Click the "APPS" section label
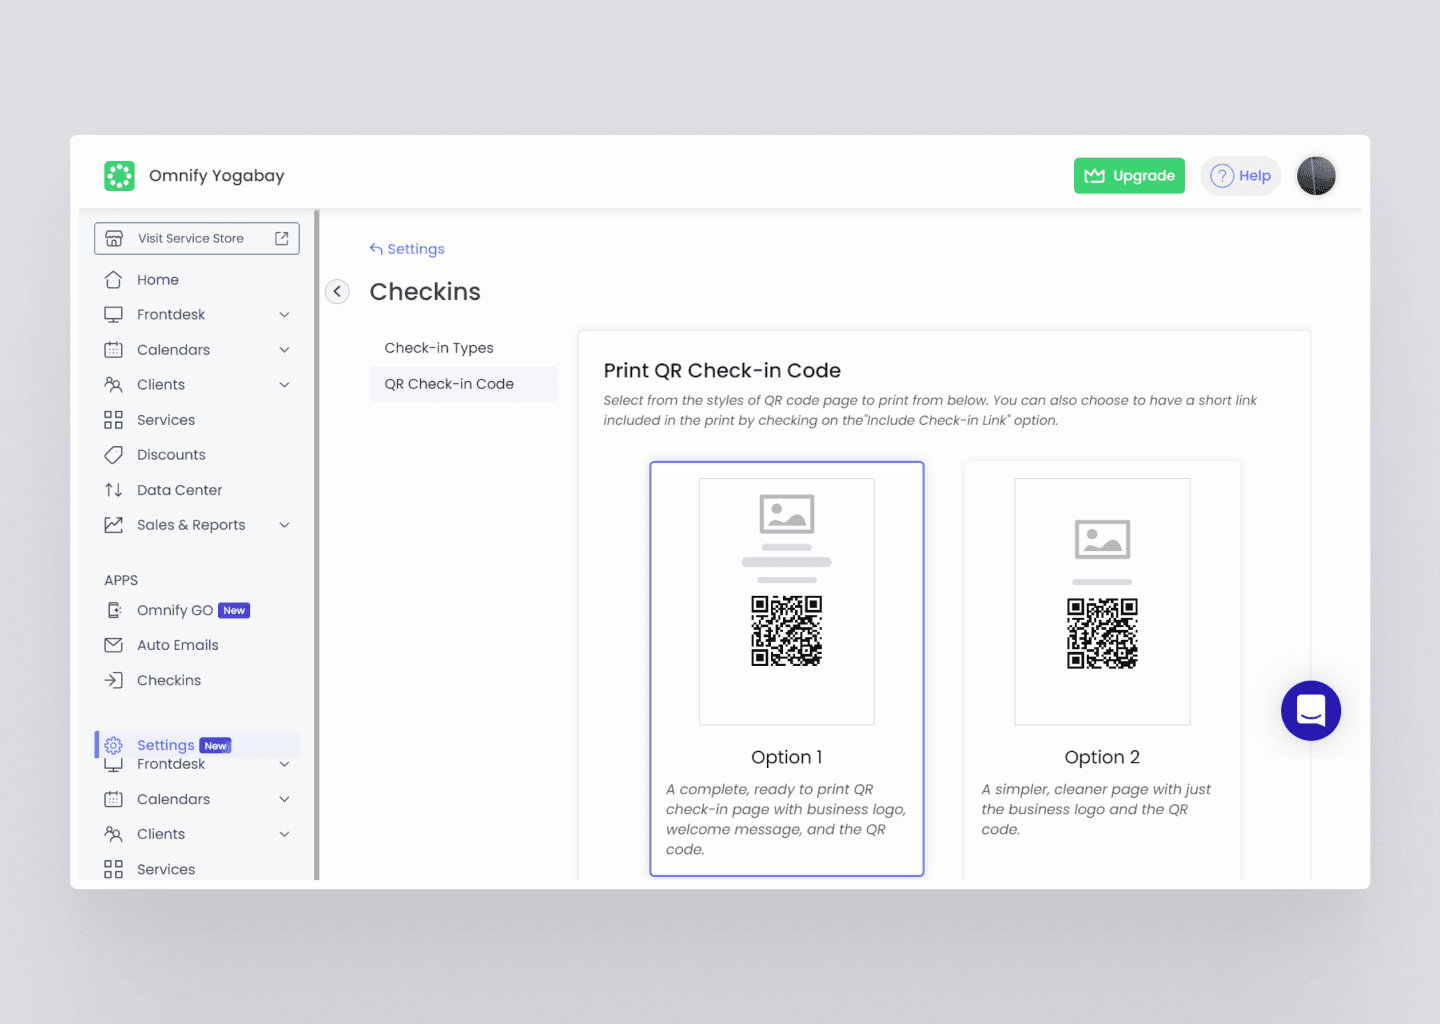1440x1024 pixels. (x=121, y=580)
